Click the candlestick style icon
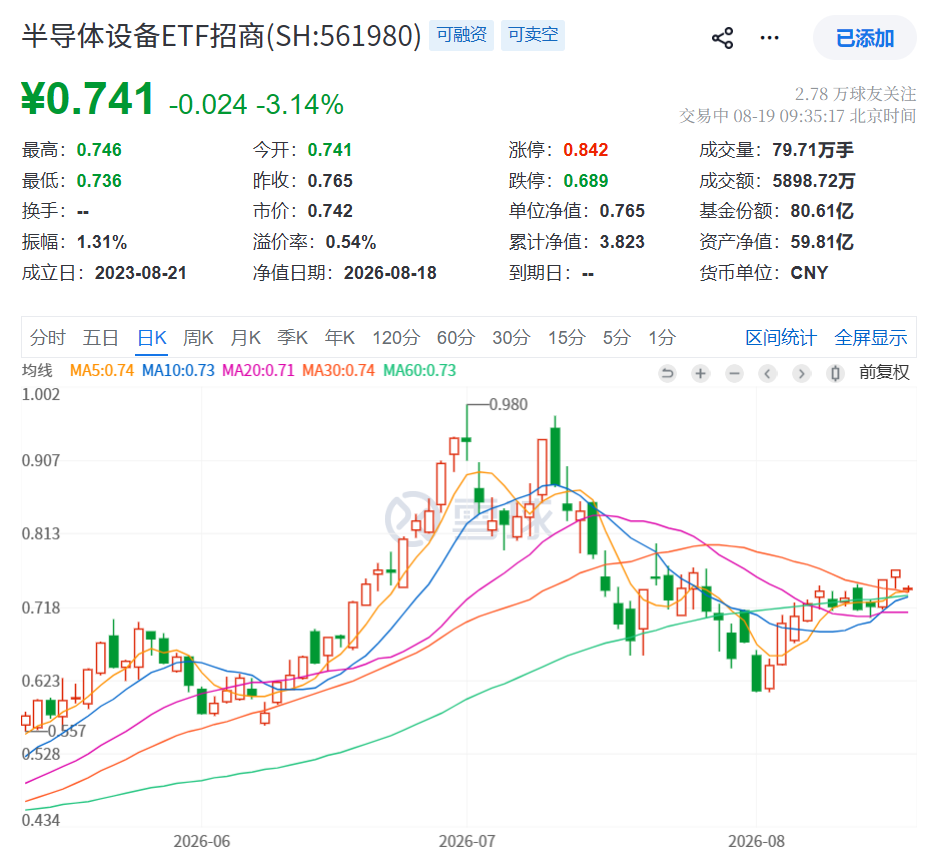Screen dimensions: 934x852 [x=835, y=374]
